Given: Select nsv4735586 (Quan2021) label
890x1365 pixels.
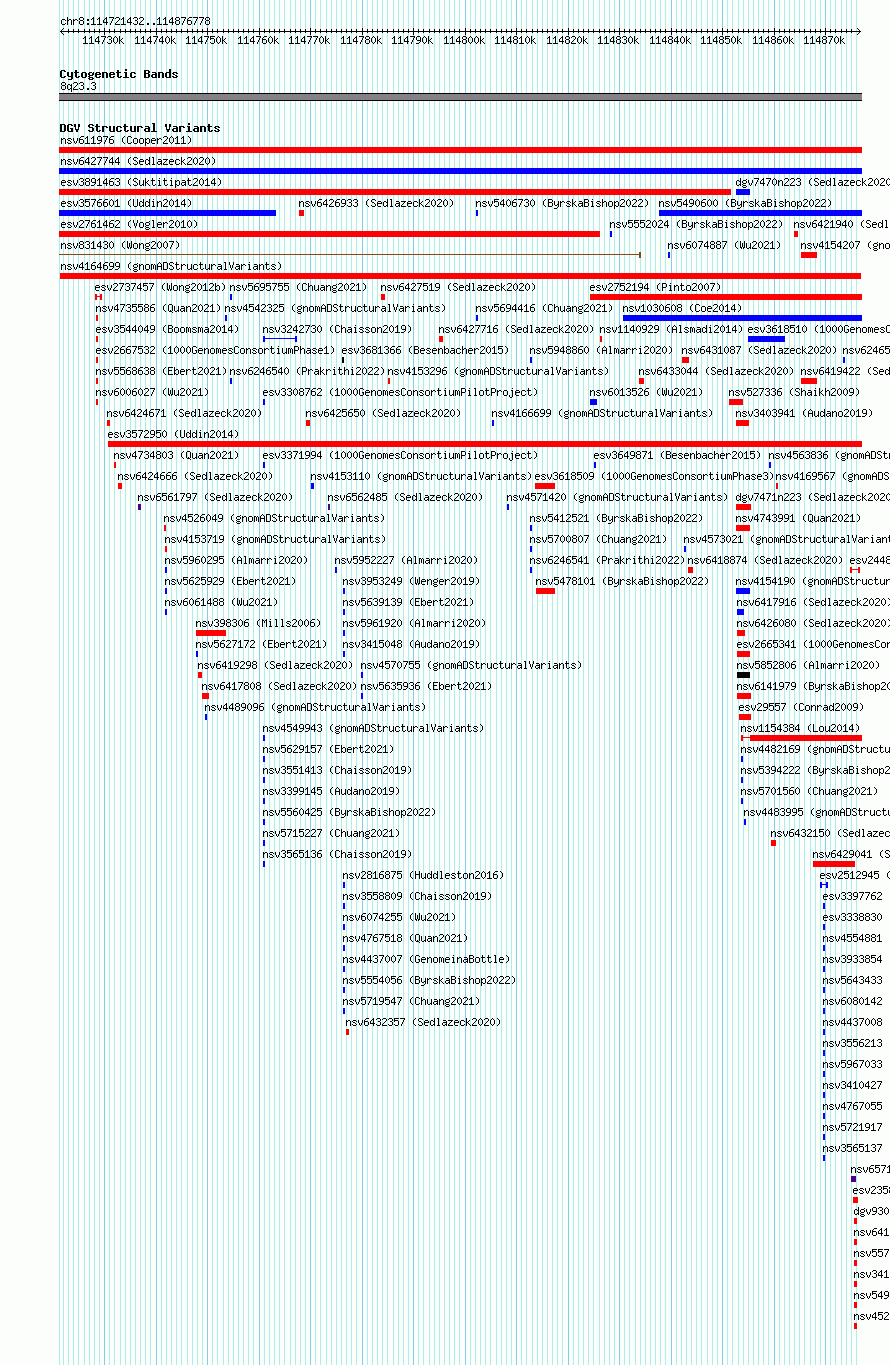Looking at the screenshot, I should click(158, 308).
